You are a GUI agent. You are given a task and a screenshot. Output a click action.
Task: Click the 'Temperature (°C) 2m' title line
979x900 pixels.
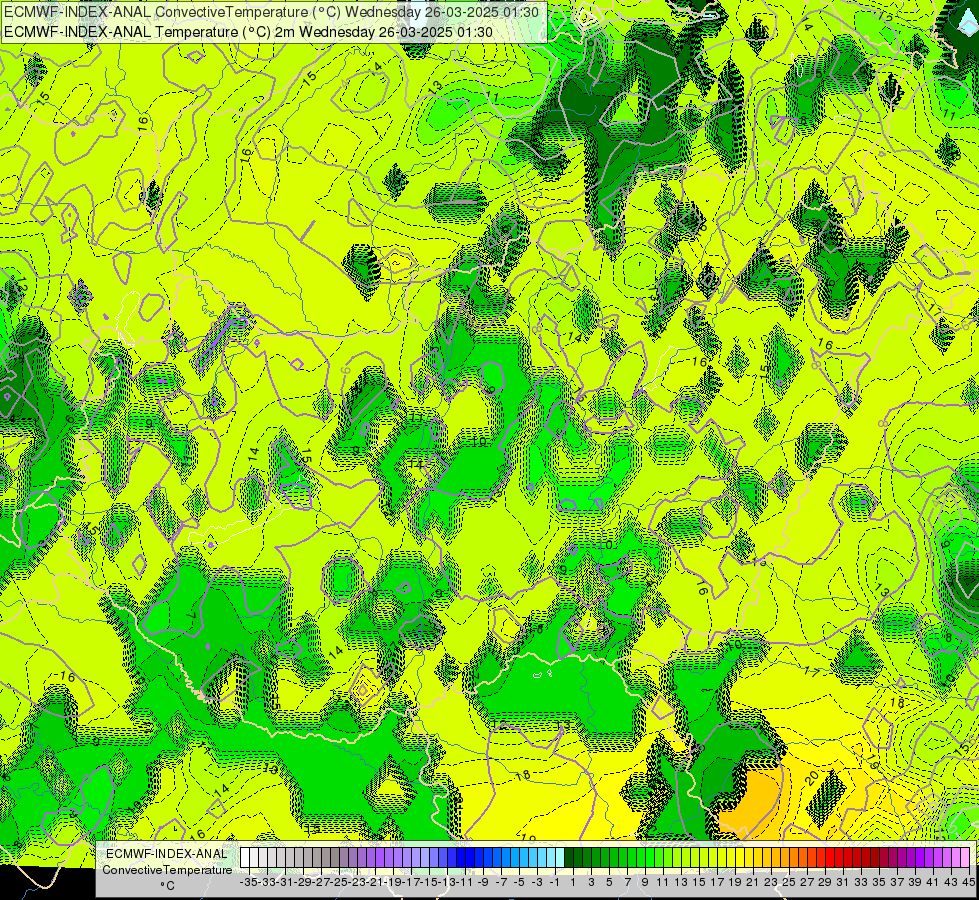(x=248, y=32)
